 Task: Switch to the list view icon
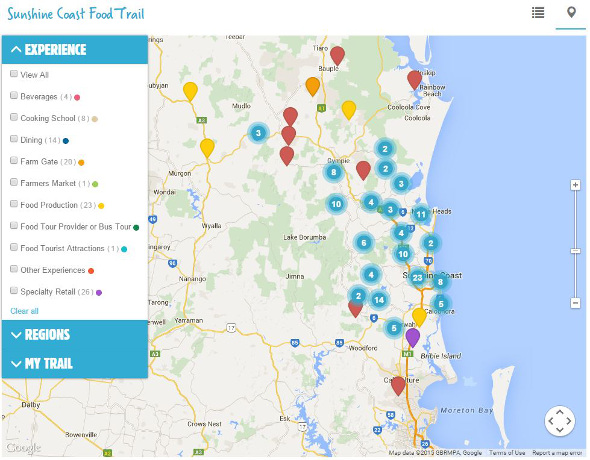click(x=538, y=13)
